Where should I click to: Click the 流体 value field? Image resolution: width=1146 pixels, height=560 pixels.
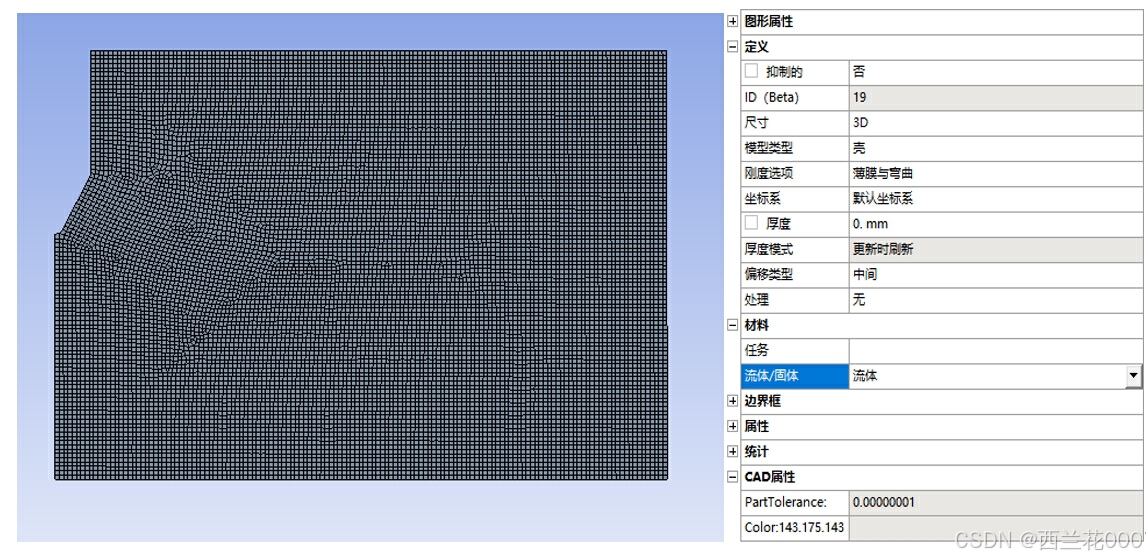(x=987, y=376)
